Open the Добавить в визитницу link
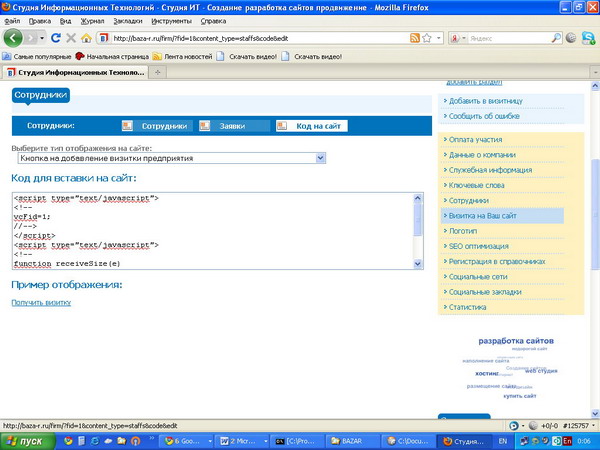The image size is (600, 450). (x=485, y=101)
